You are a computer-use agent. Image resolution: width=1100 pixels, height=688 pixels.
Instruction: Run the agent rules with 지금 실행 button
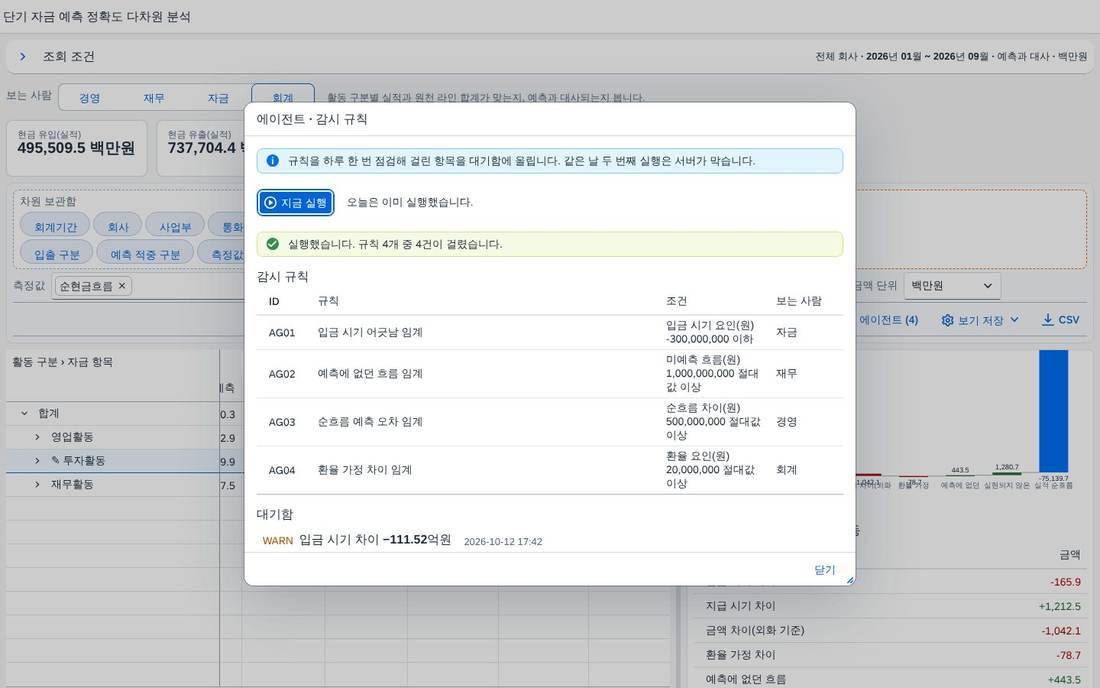click(295, 203)
